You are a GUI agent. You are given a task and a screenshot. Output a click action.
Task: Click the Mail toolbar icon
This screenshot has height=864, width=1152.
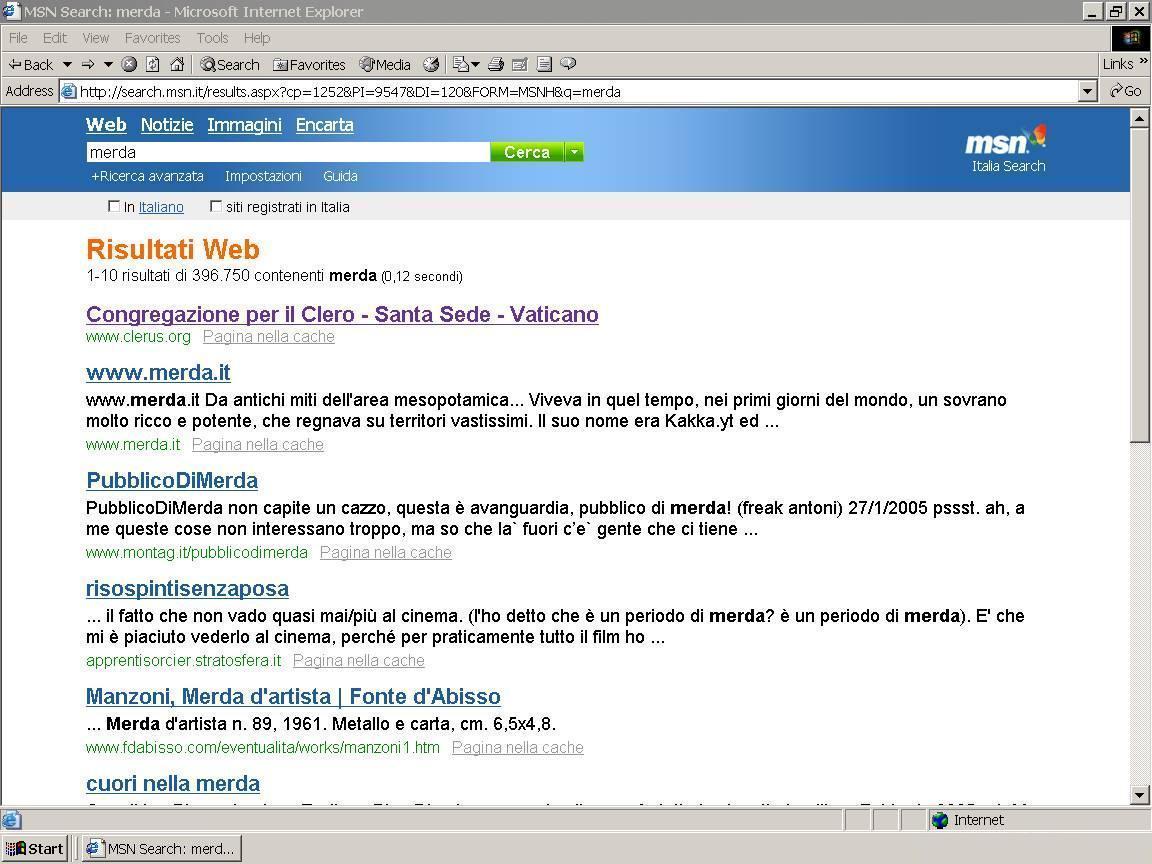click(461, 65)
